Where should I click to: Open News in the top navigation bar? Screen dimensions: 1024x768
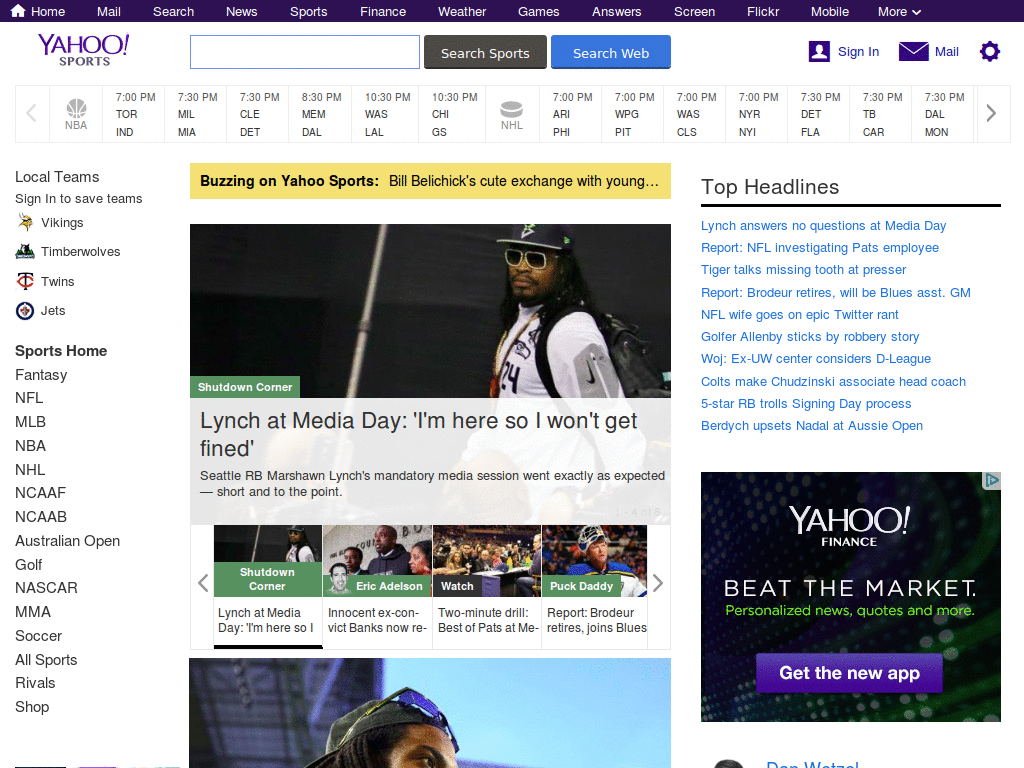(x=242, y=12)
